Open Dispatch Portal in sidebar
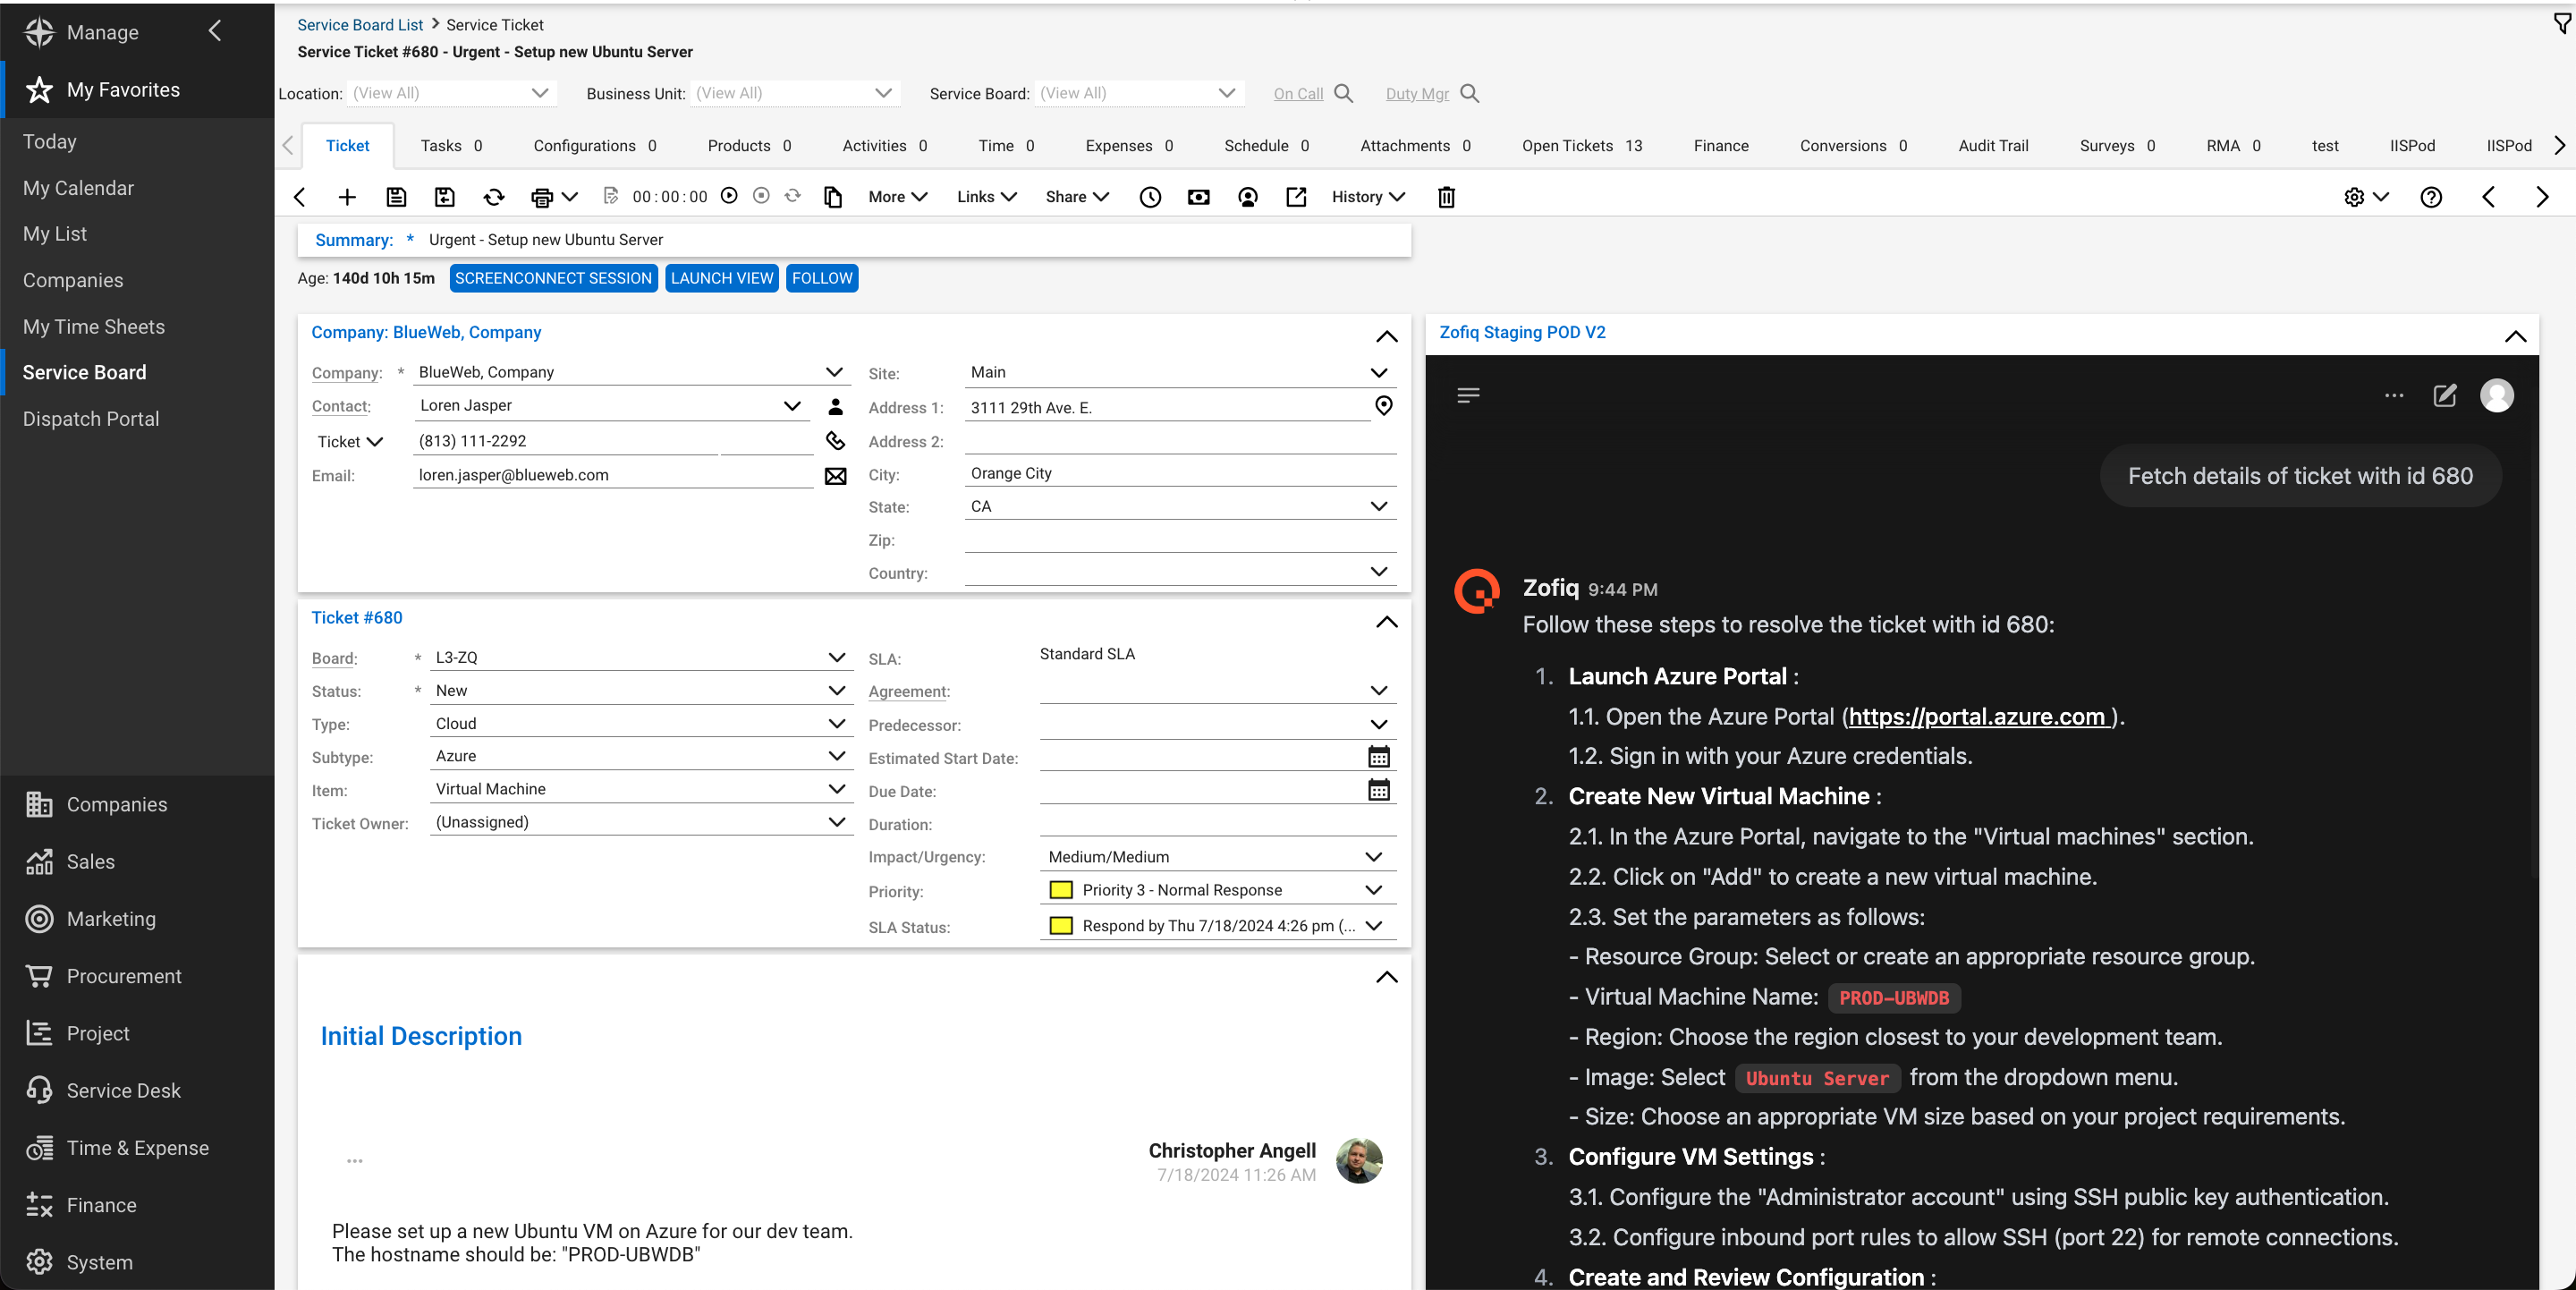 (91, 419)
